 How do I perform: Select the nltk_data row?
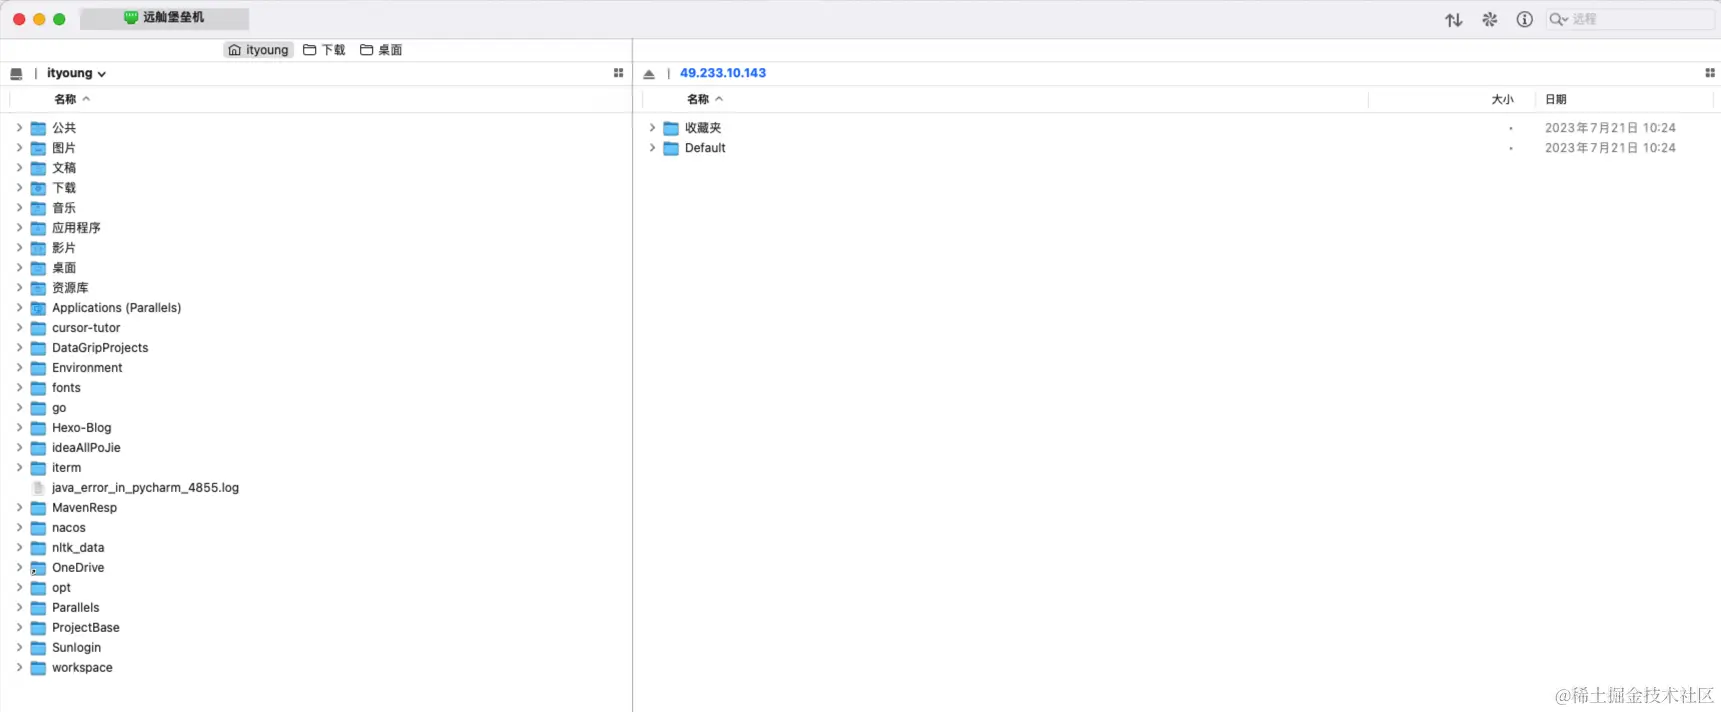tap(316, 548)
